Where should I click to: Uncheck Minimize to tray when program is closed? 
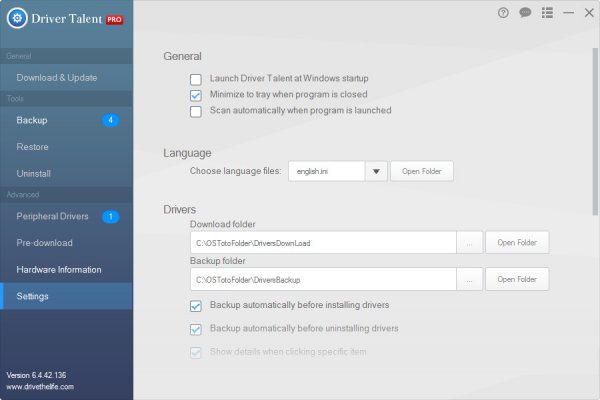(x=196, y=95)
